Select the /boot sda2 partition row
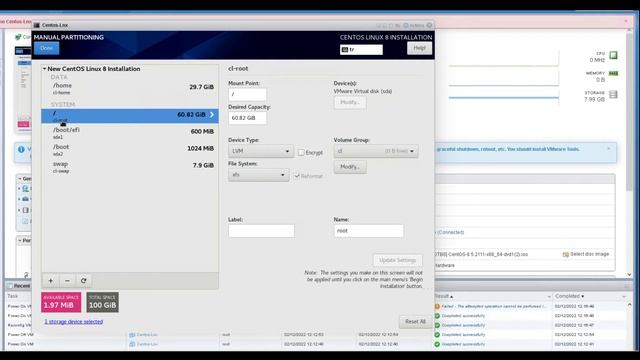640x360 pixels. coord(130,149)
